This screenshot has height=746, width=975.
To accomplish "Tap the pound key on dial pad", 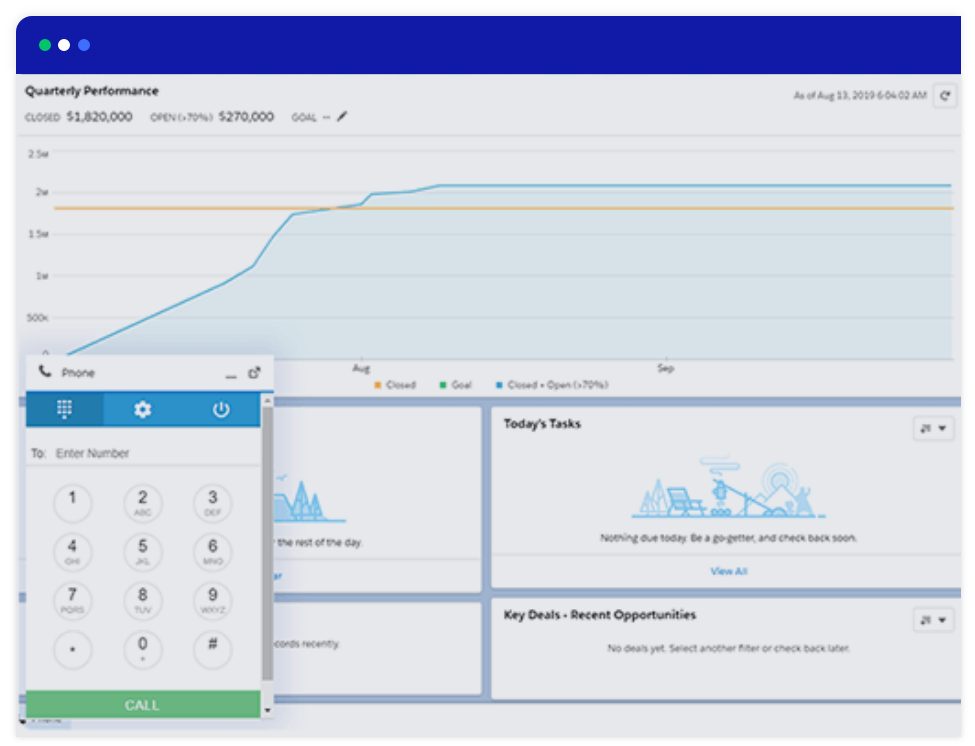I will click(213, 649).
